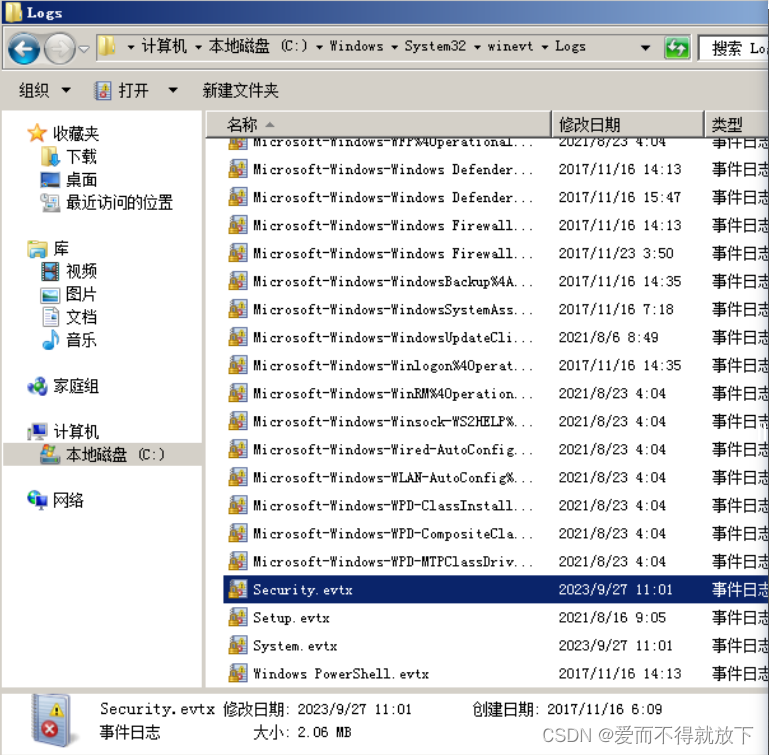This screenshot has height=755, width=769.
Task: Open the recent pages dropdown arrow
Action: tap(84, 49)
